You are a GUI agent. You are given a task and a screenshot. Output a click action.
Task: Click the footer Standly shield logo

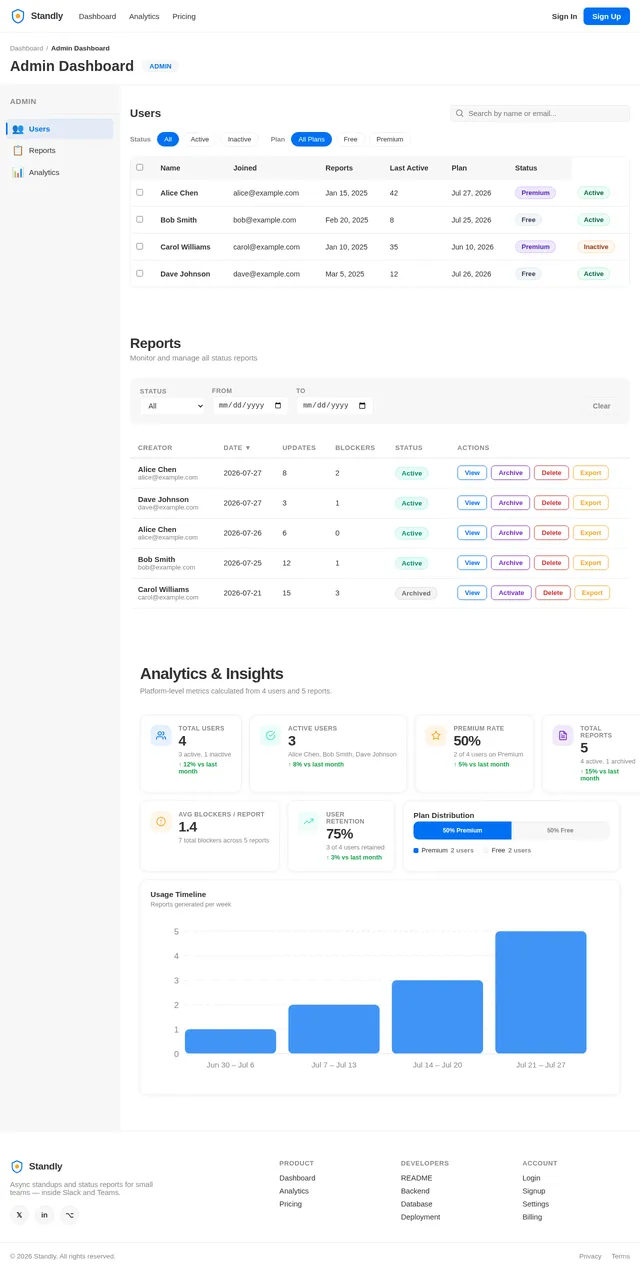(18, 1166)
